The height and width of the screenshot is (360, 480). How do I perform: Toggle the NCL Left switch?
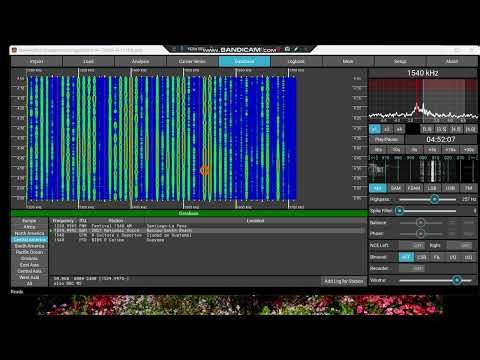click(x=412, y=246)
